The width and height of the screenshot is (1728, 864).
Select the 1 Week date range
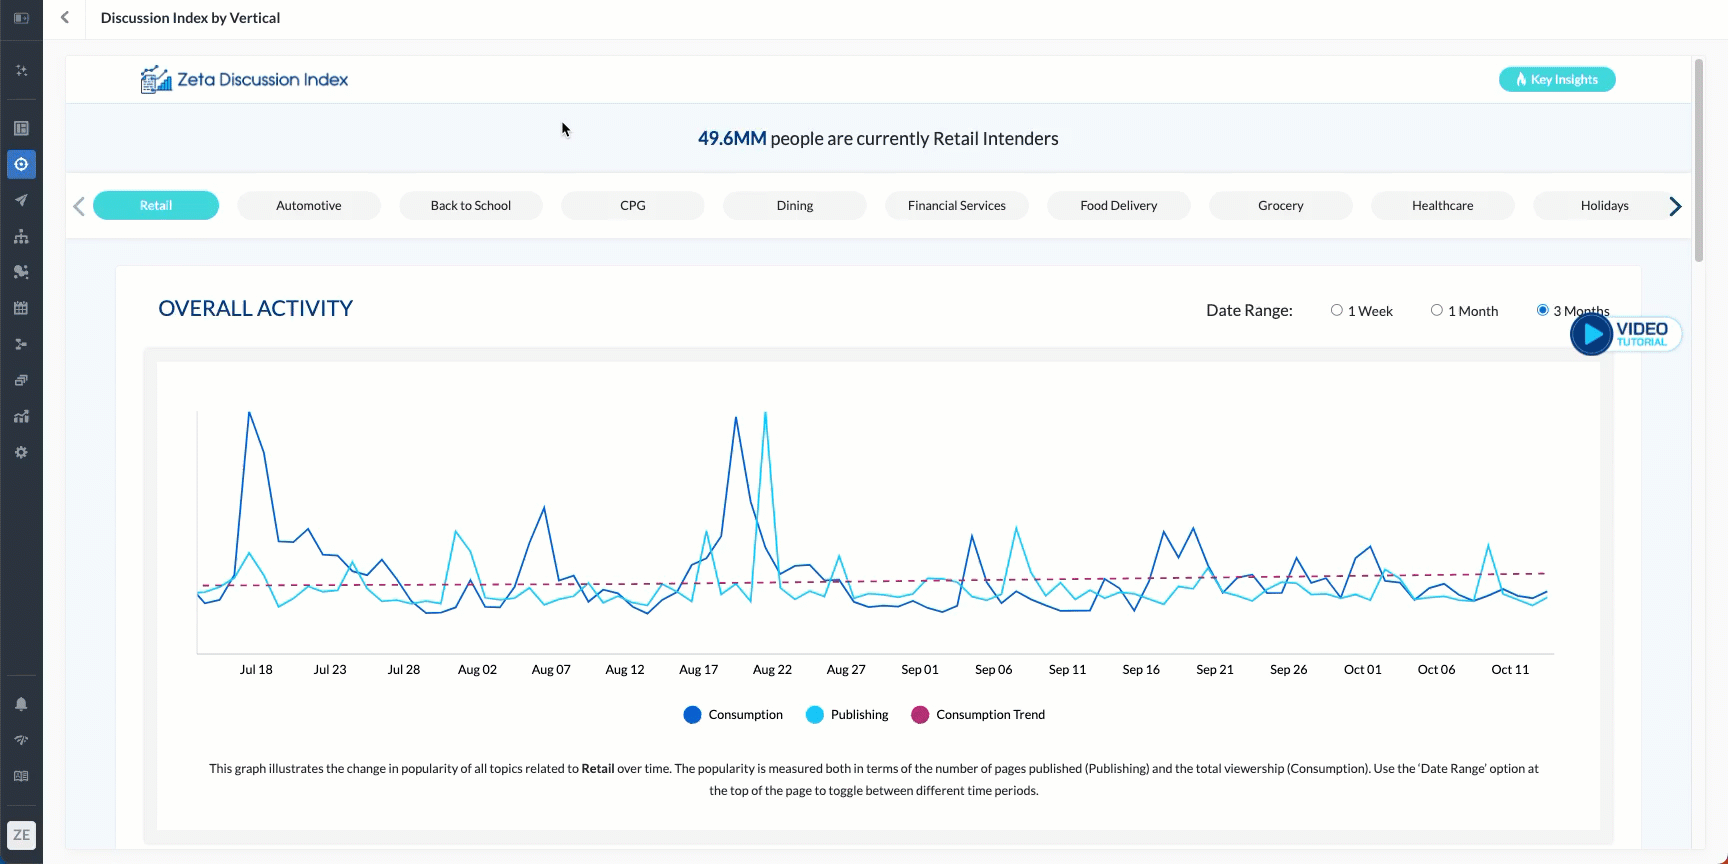point(1336,310)
